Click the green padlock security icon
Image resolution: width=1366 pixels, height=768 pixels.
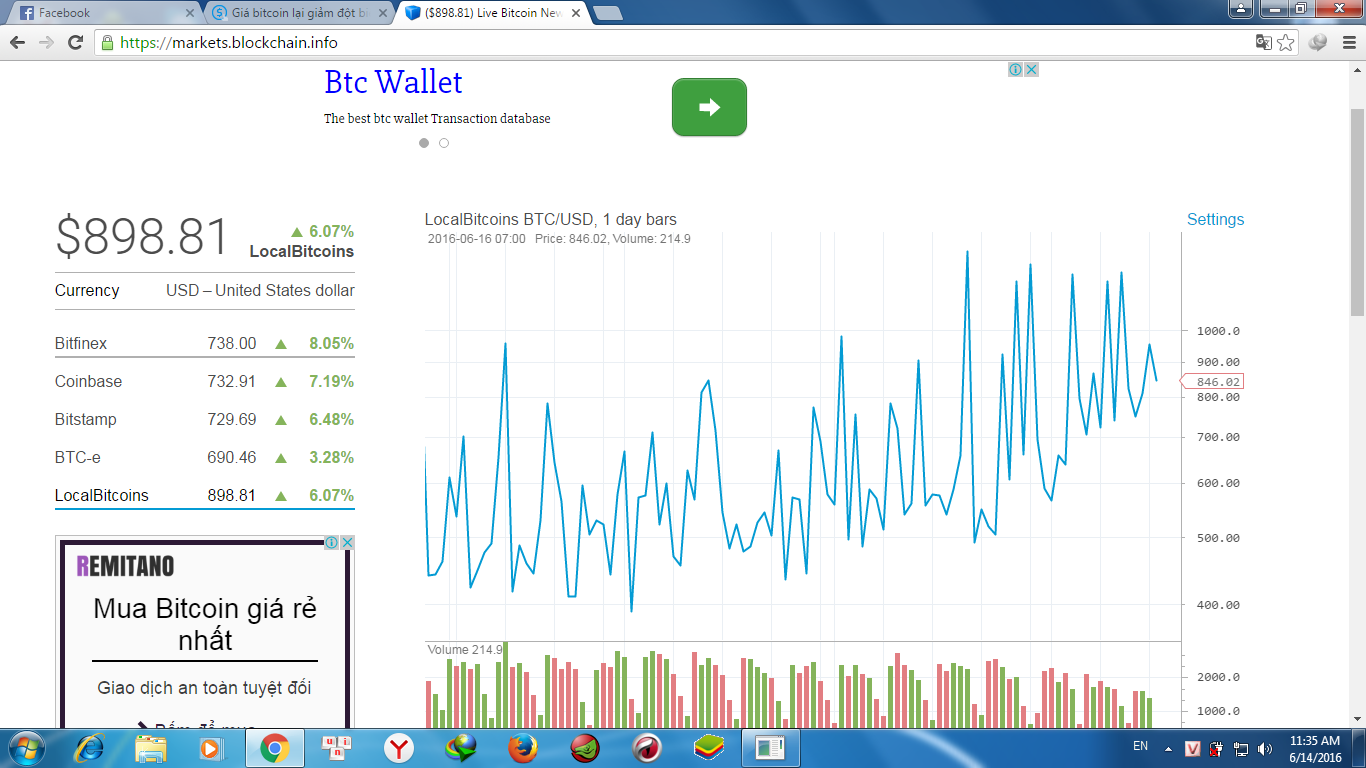pos(107,43)
